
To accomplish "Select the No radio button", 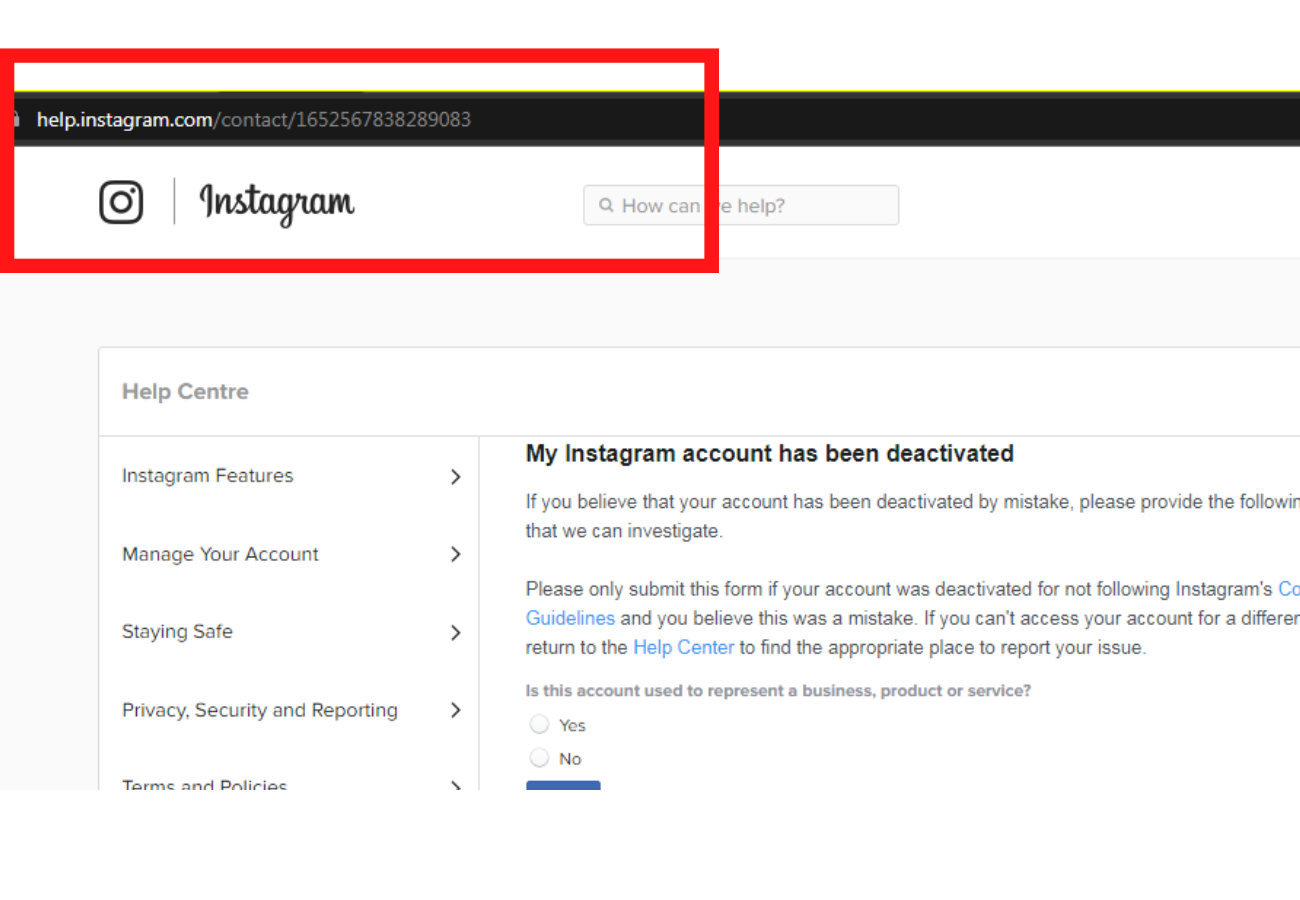I will [x=540, y=757].
